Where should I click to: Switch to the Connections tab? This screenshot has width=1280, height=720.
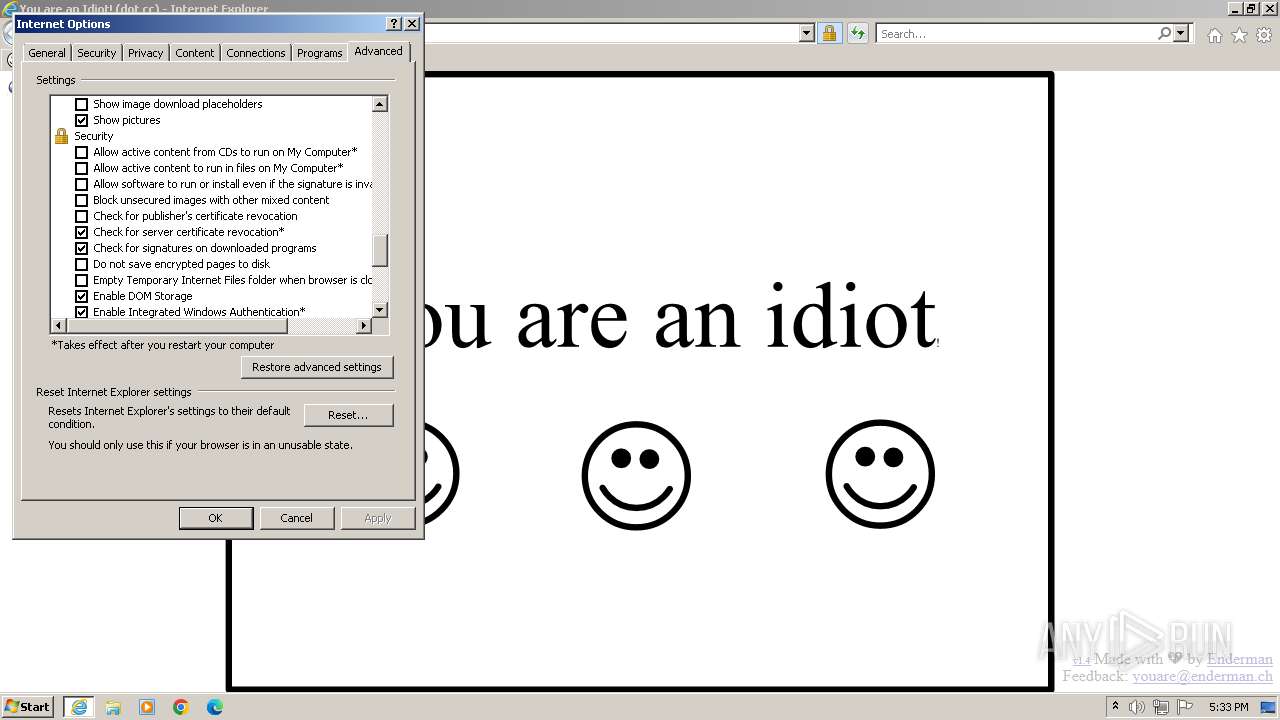(256, 53)
